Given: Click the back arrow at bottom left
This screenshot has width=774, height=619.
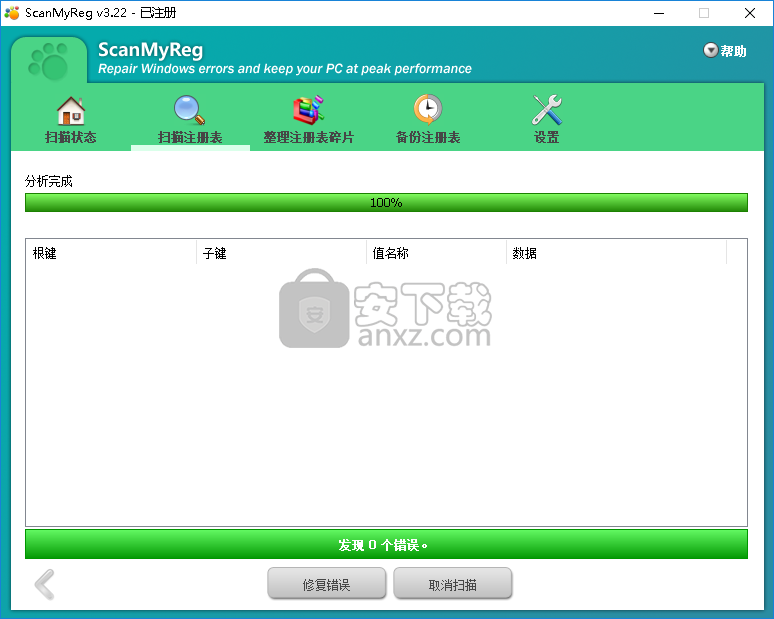Looking at the screenshot, I should point(44,584).
